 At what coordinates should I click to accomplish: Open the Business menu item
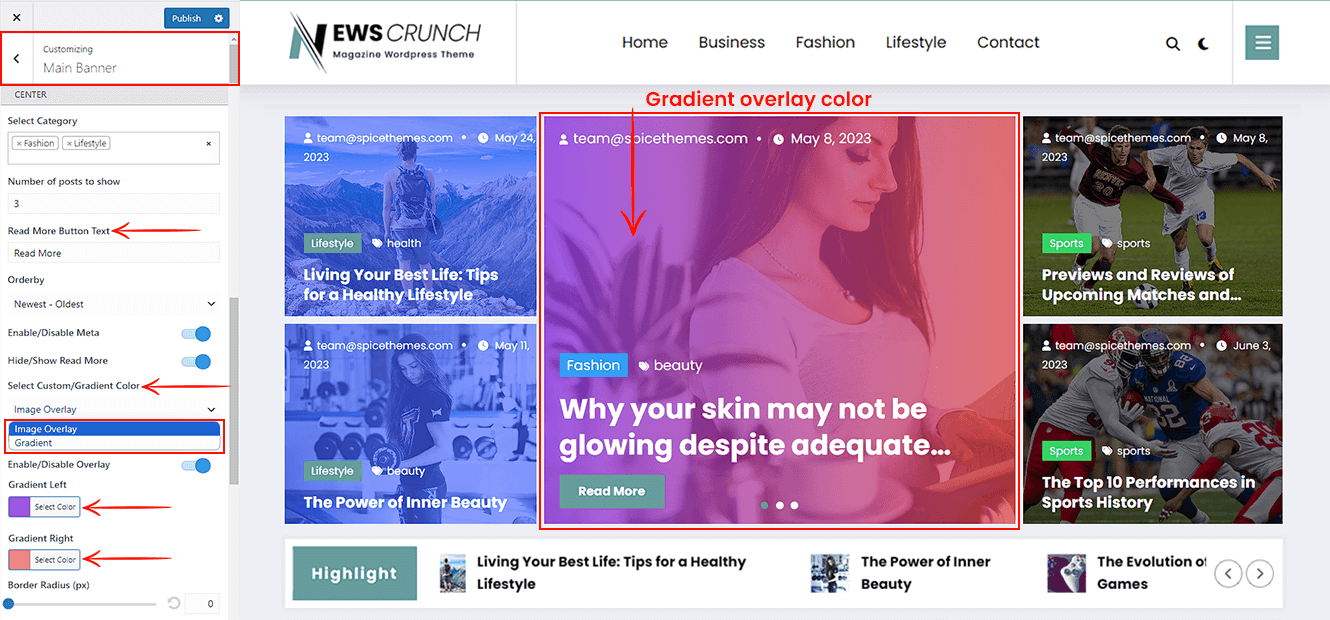click(732, 42)
